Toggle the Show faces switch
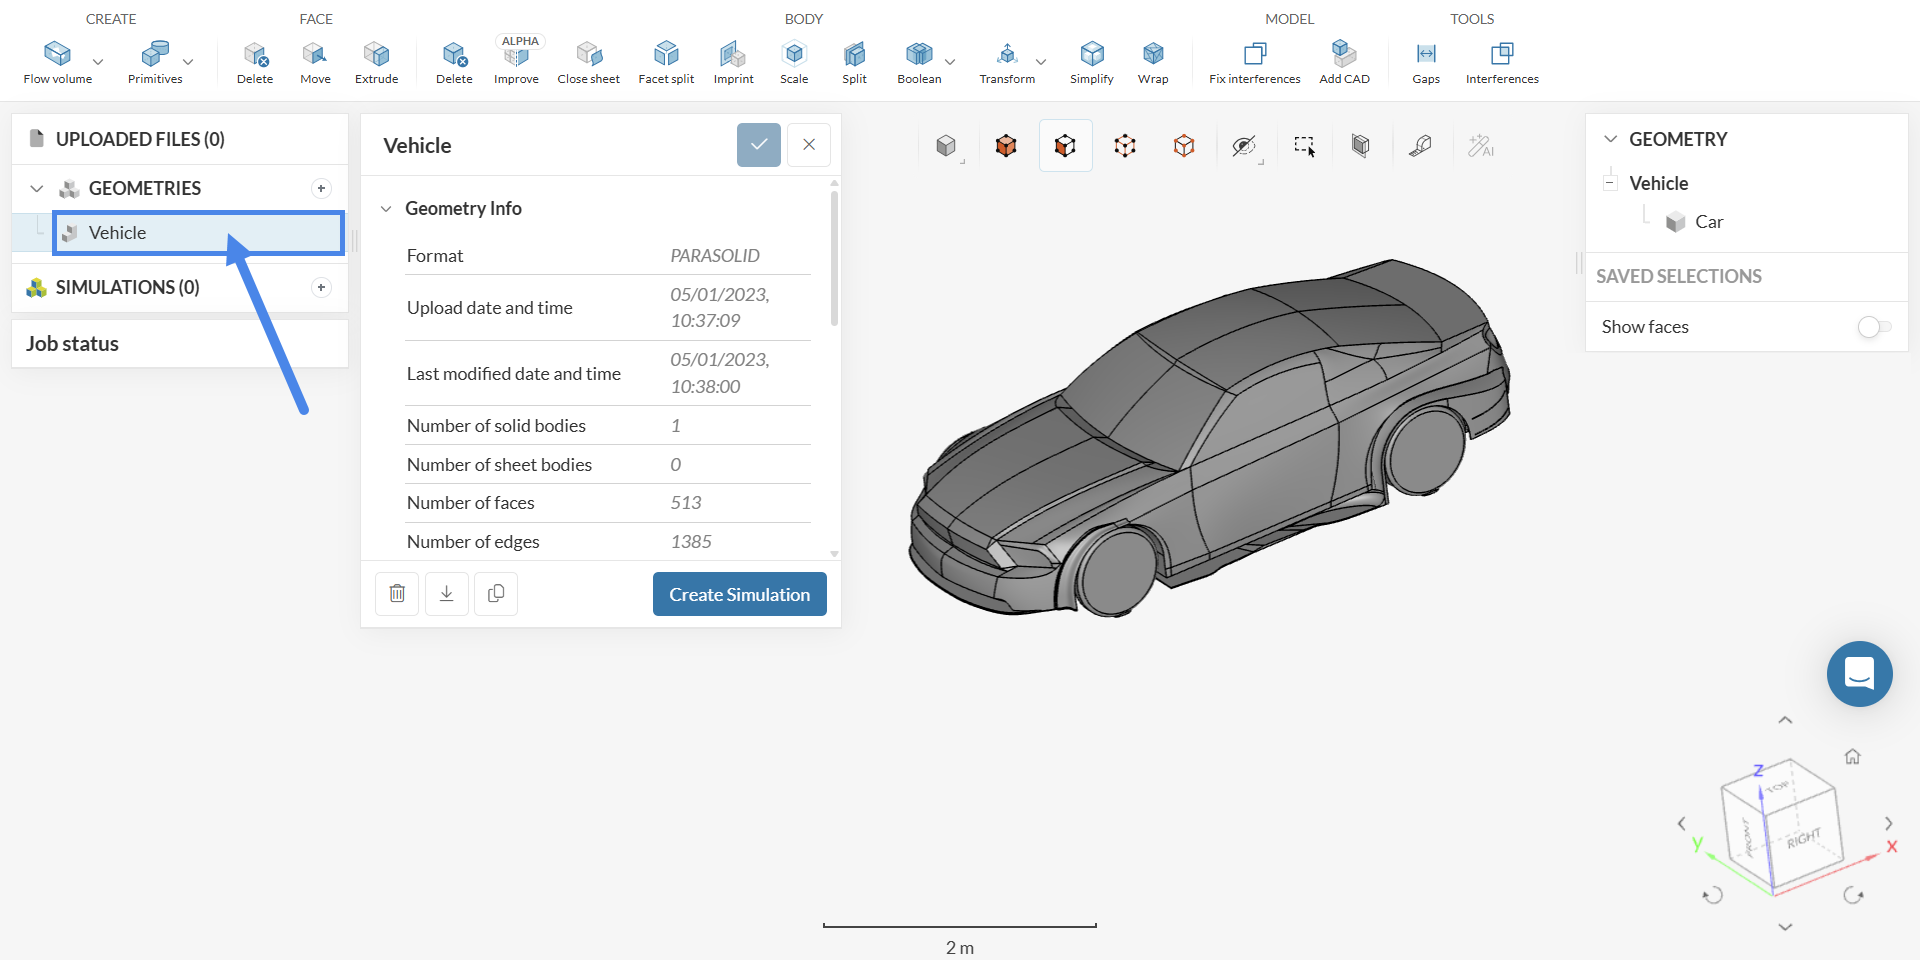The height and width of the screenshot is (960, 1920). pos(1873,327)
